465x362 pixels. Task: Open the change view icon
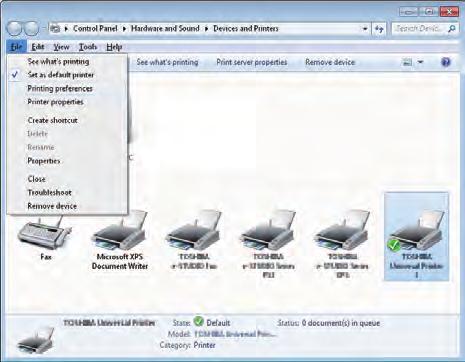[x=407, y=62]
